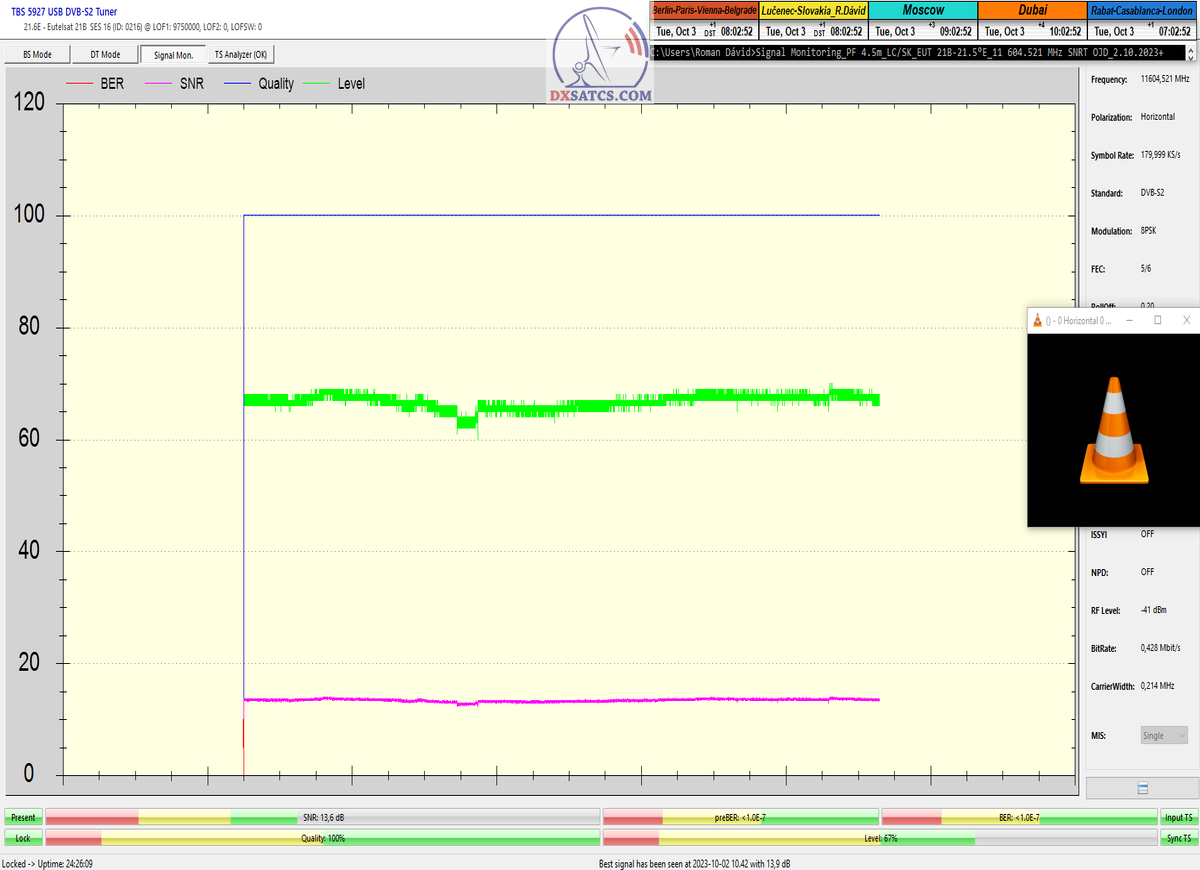Click the DXSATCS.COM satellite dish logo
The height and width of the screenshot is (870, 1200).
(600, 58)
